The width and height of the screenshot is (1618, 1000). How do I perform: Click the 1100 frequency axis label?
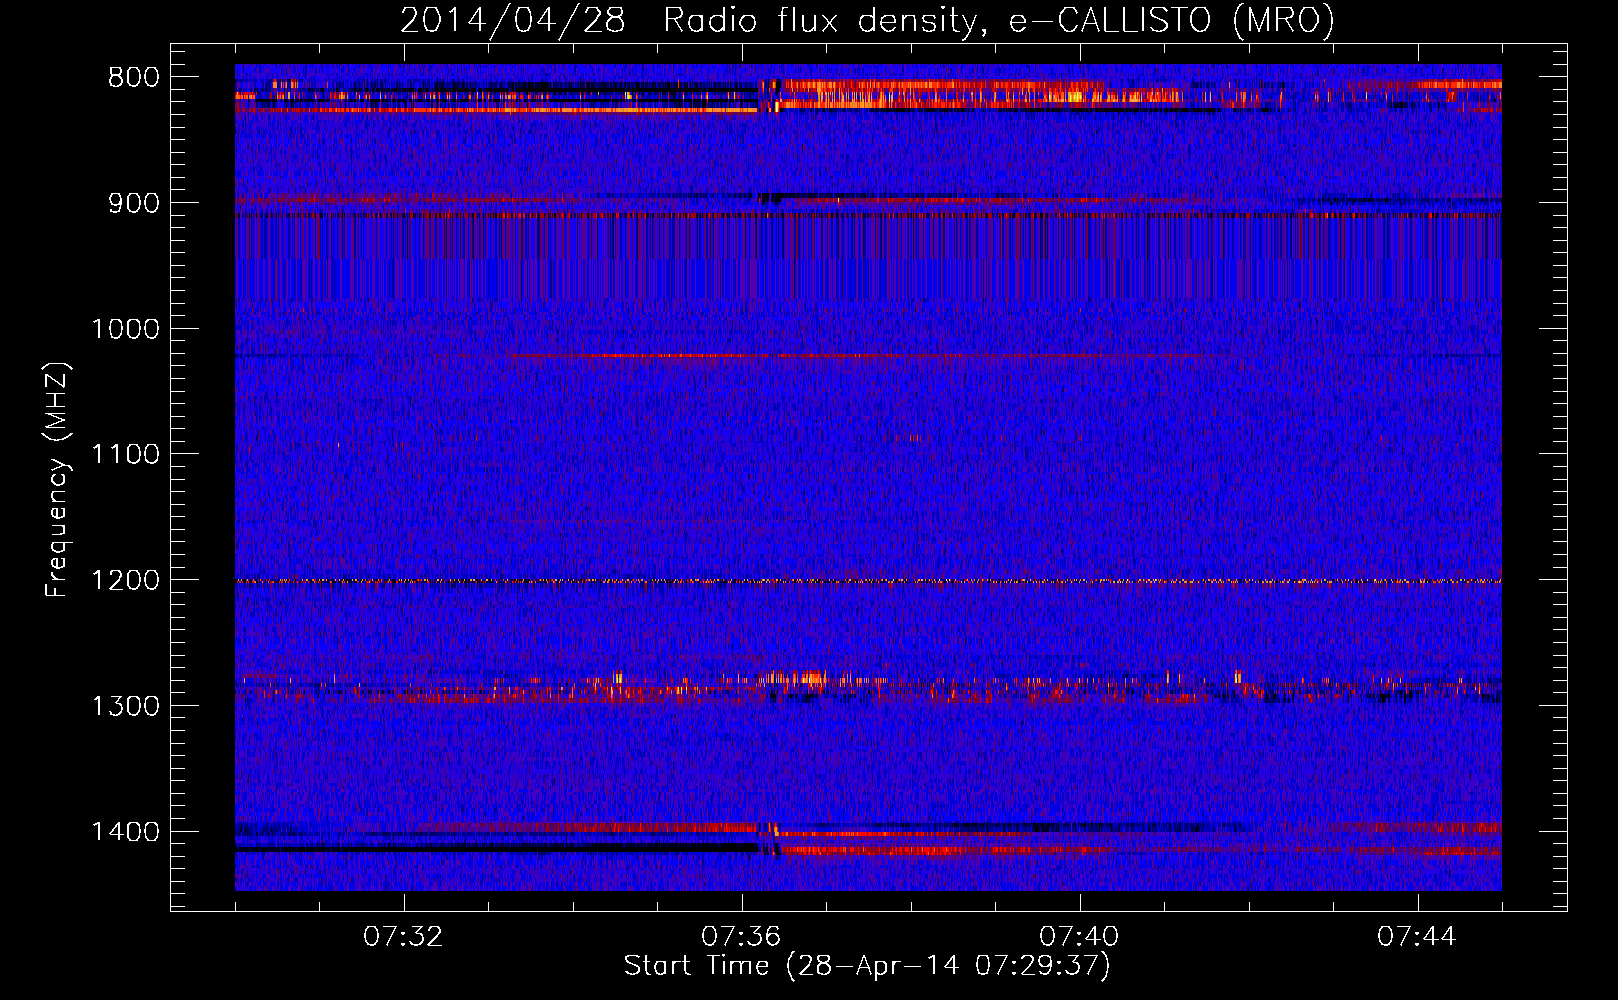pos(125,455)
